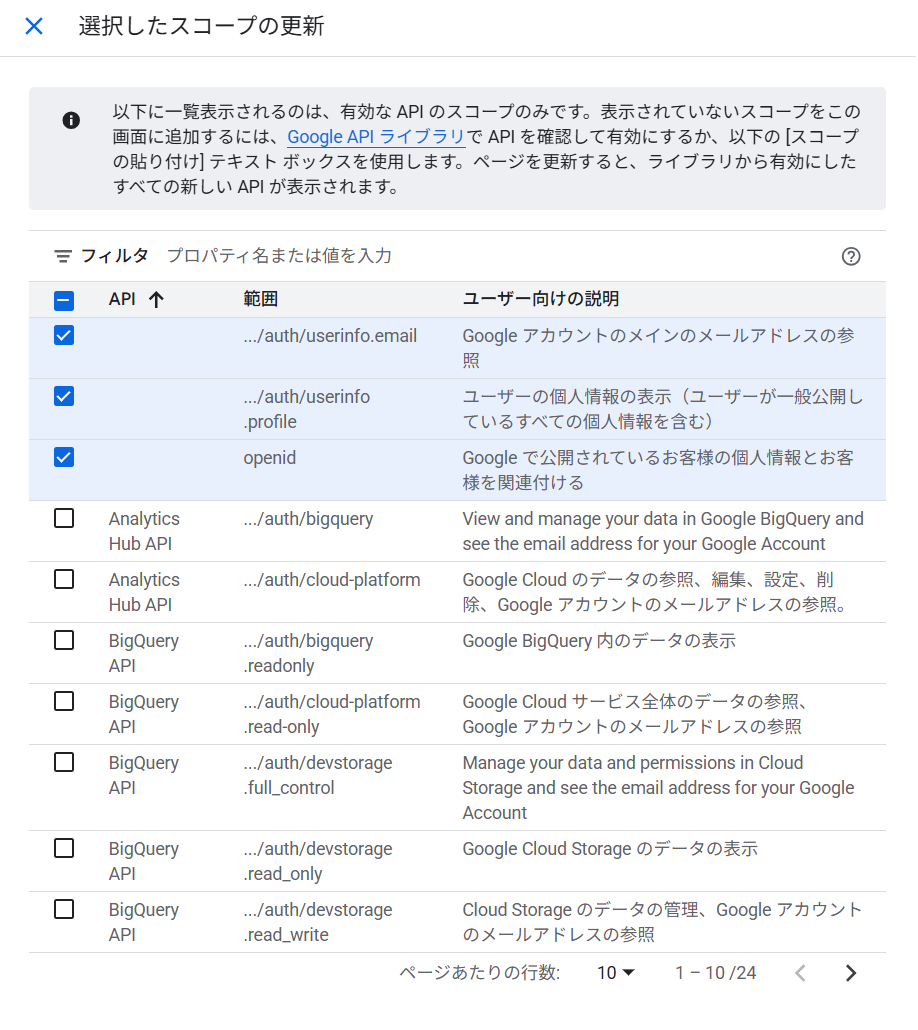Open the Google API ライブラリ link
Image resolution: width=918 pixels, height=1030 pixels.
pos(376,137)
